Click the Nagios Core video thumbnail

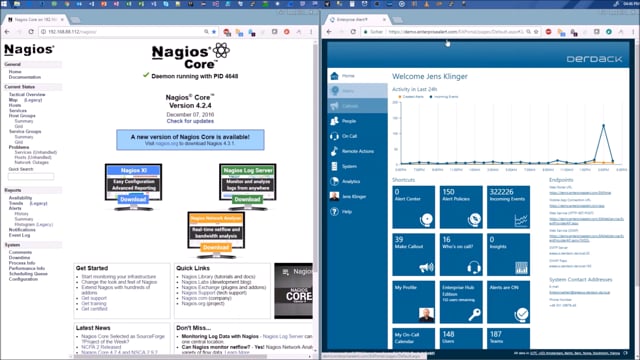(293, 291)
